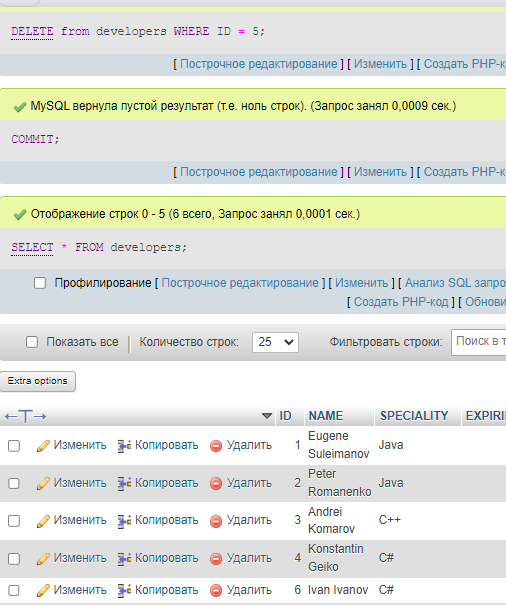Click the pencil edit icon for Konstantin Geiko row
This screenshot has height=605, width=506.
pos(43,558)
